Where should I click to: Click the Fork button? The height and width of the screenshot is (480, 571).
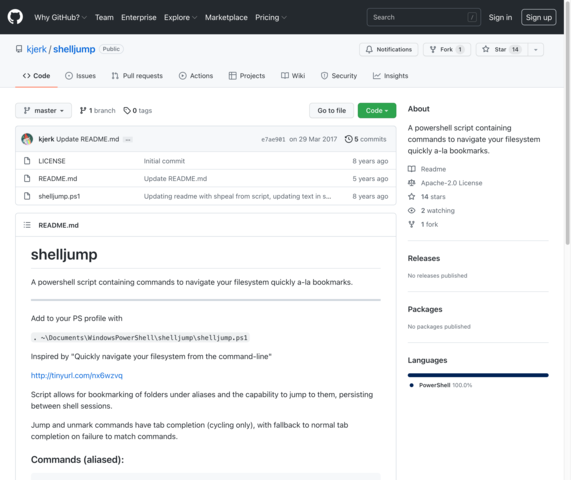tap(447, 49)
